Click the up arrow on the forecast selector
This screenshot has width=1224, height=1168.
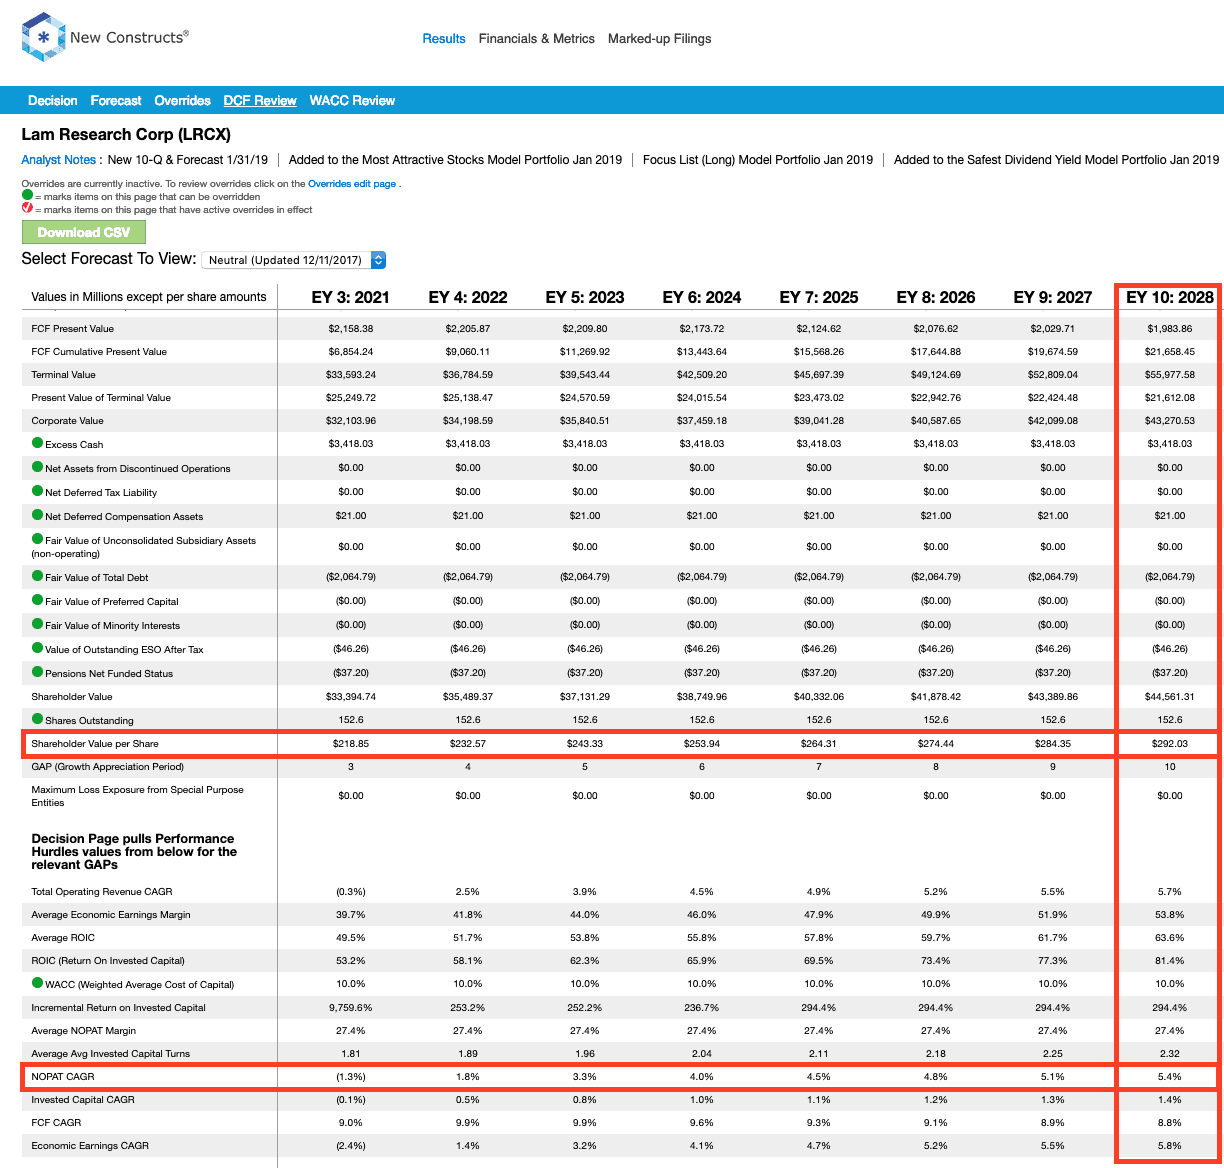click(378, 255)
